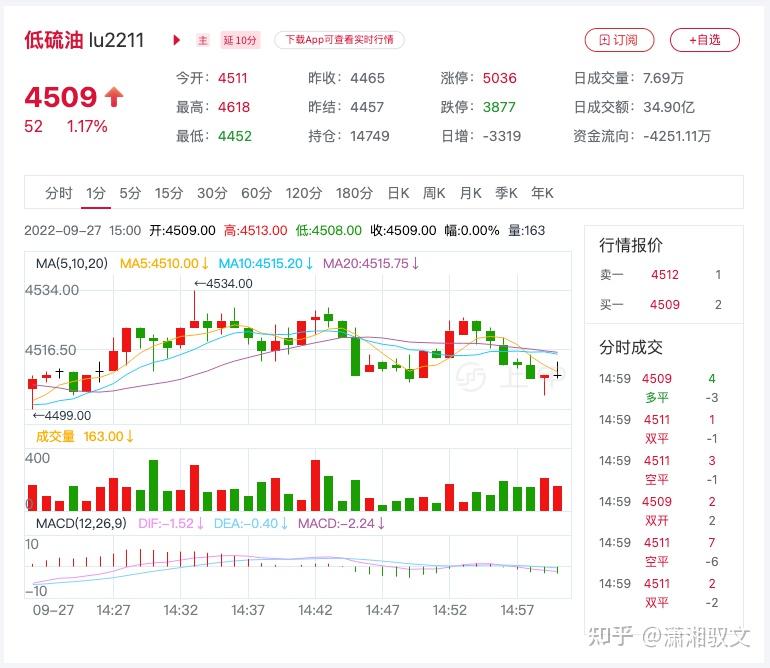Switch to the 分时 chart tab
The height and width of the screenshot is (668, 770).
point(58,193)
